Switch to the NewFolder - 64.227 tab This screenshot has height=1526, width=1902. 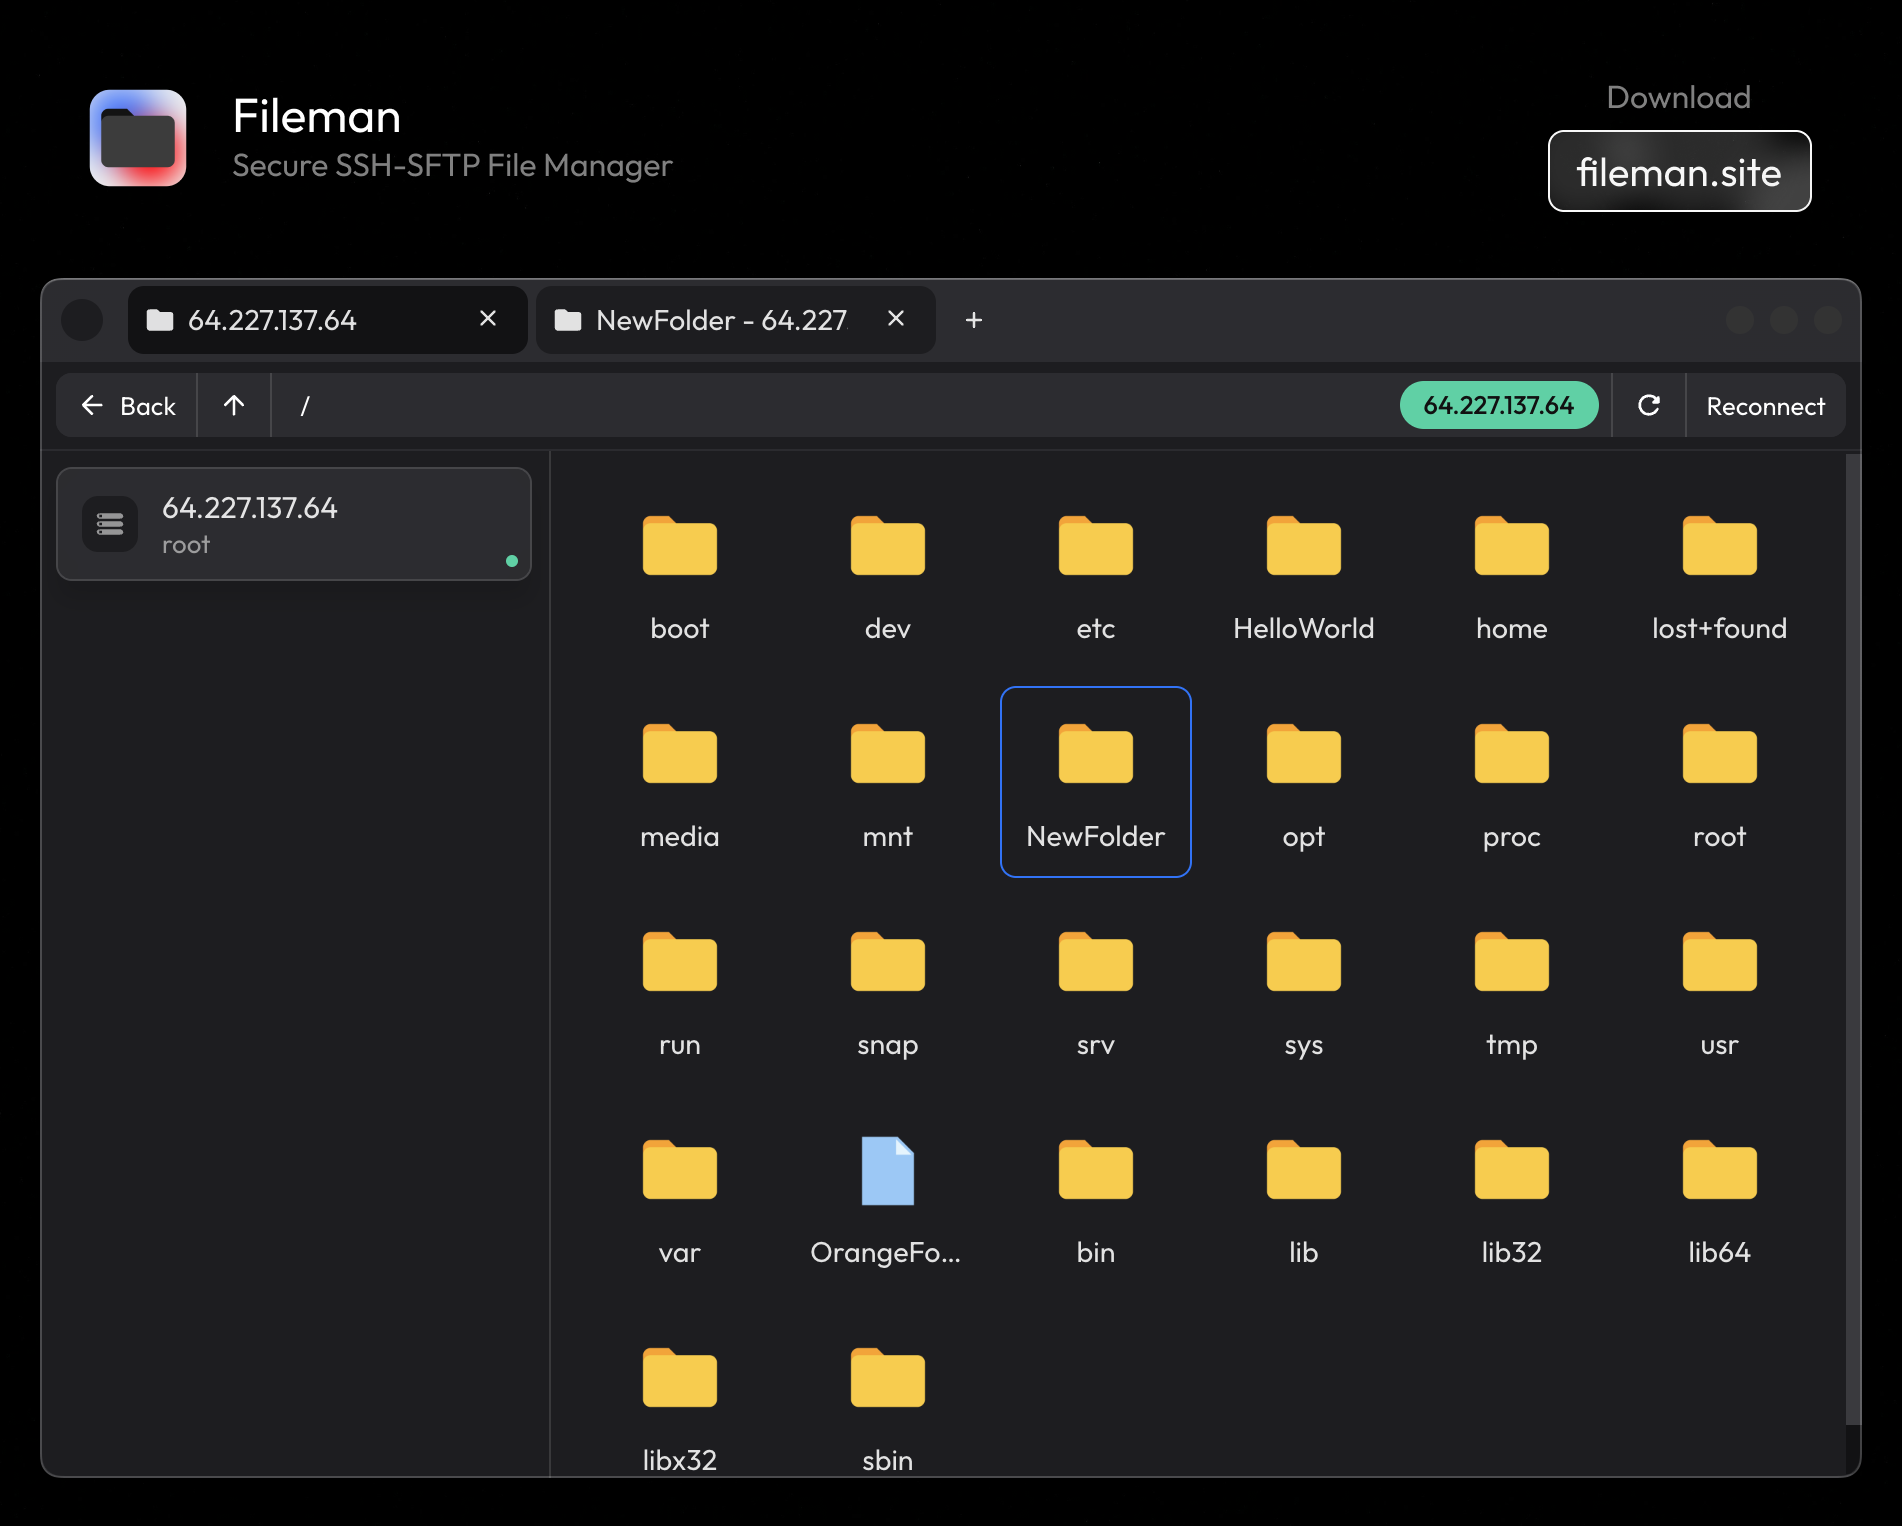pos(735,320)
